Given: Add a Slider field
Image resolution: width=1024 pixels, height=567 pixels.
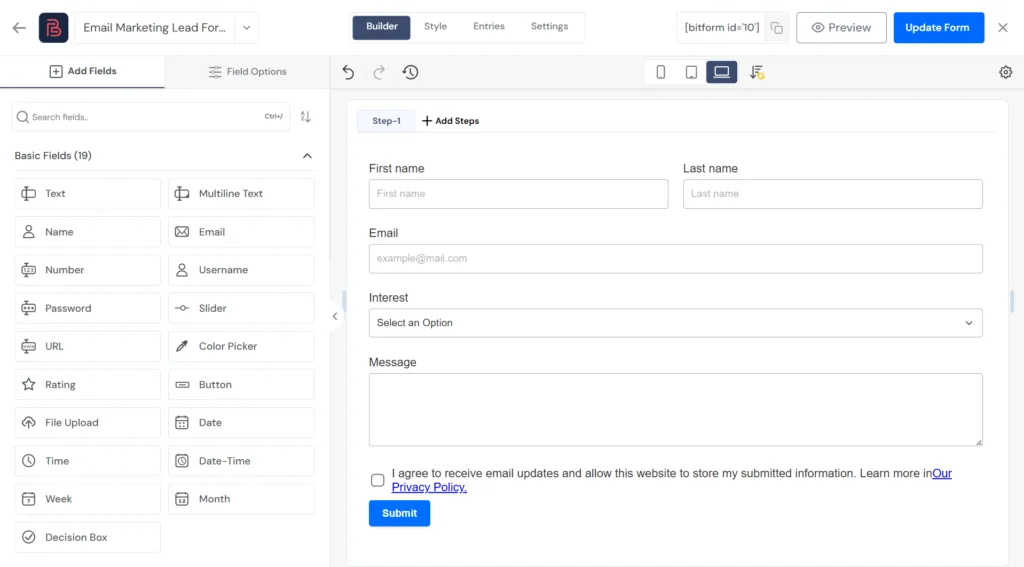Looking at the screenshot, I should [241, 308].
